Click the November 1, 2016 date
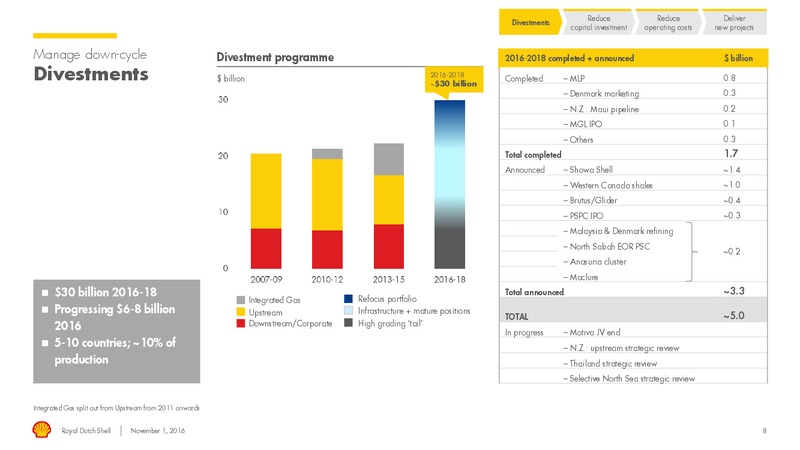Image resolution: width=800 pixels, height=450 pixels. [158, 431]
